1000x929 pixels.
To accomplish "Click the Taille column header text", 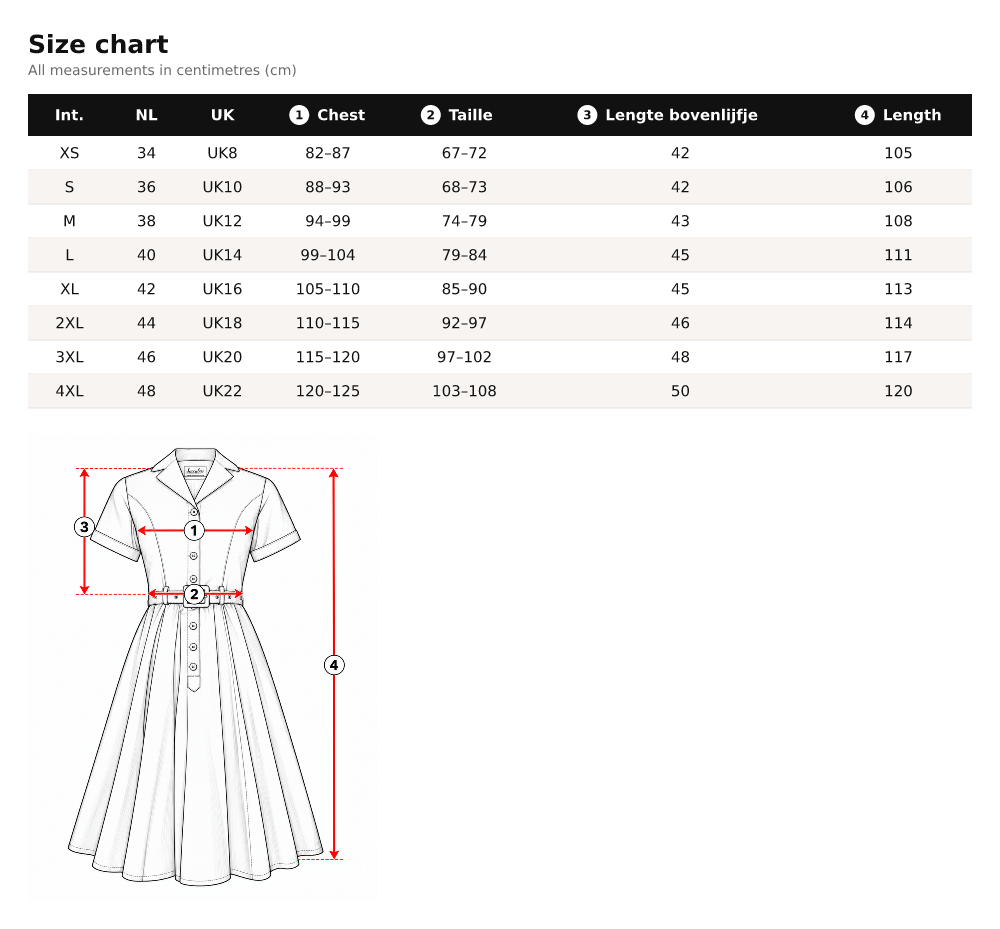I will point(471,115).
